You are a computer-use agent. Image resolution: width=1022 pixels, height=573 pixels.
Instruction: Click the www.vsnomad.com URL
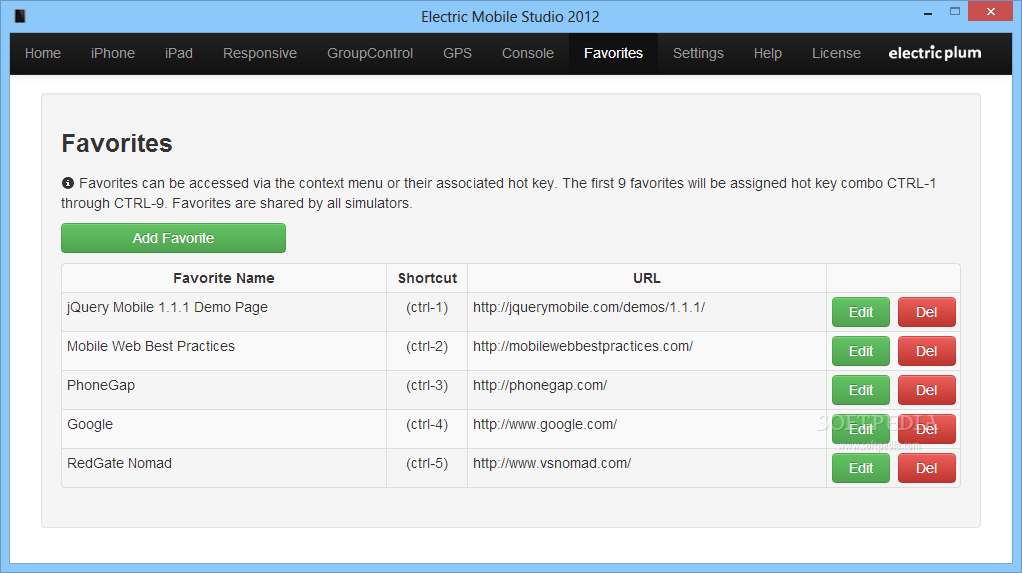tap(552, 463)
